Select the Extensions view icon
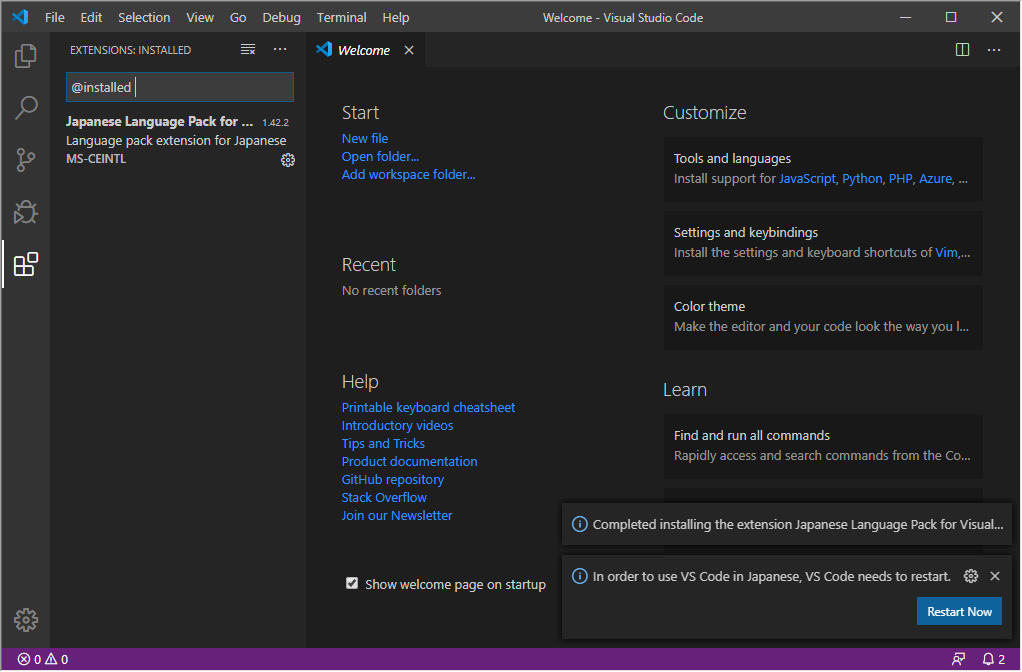The image size is (1022, 672). click(25, 264)
